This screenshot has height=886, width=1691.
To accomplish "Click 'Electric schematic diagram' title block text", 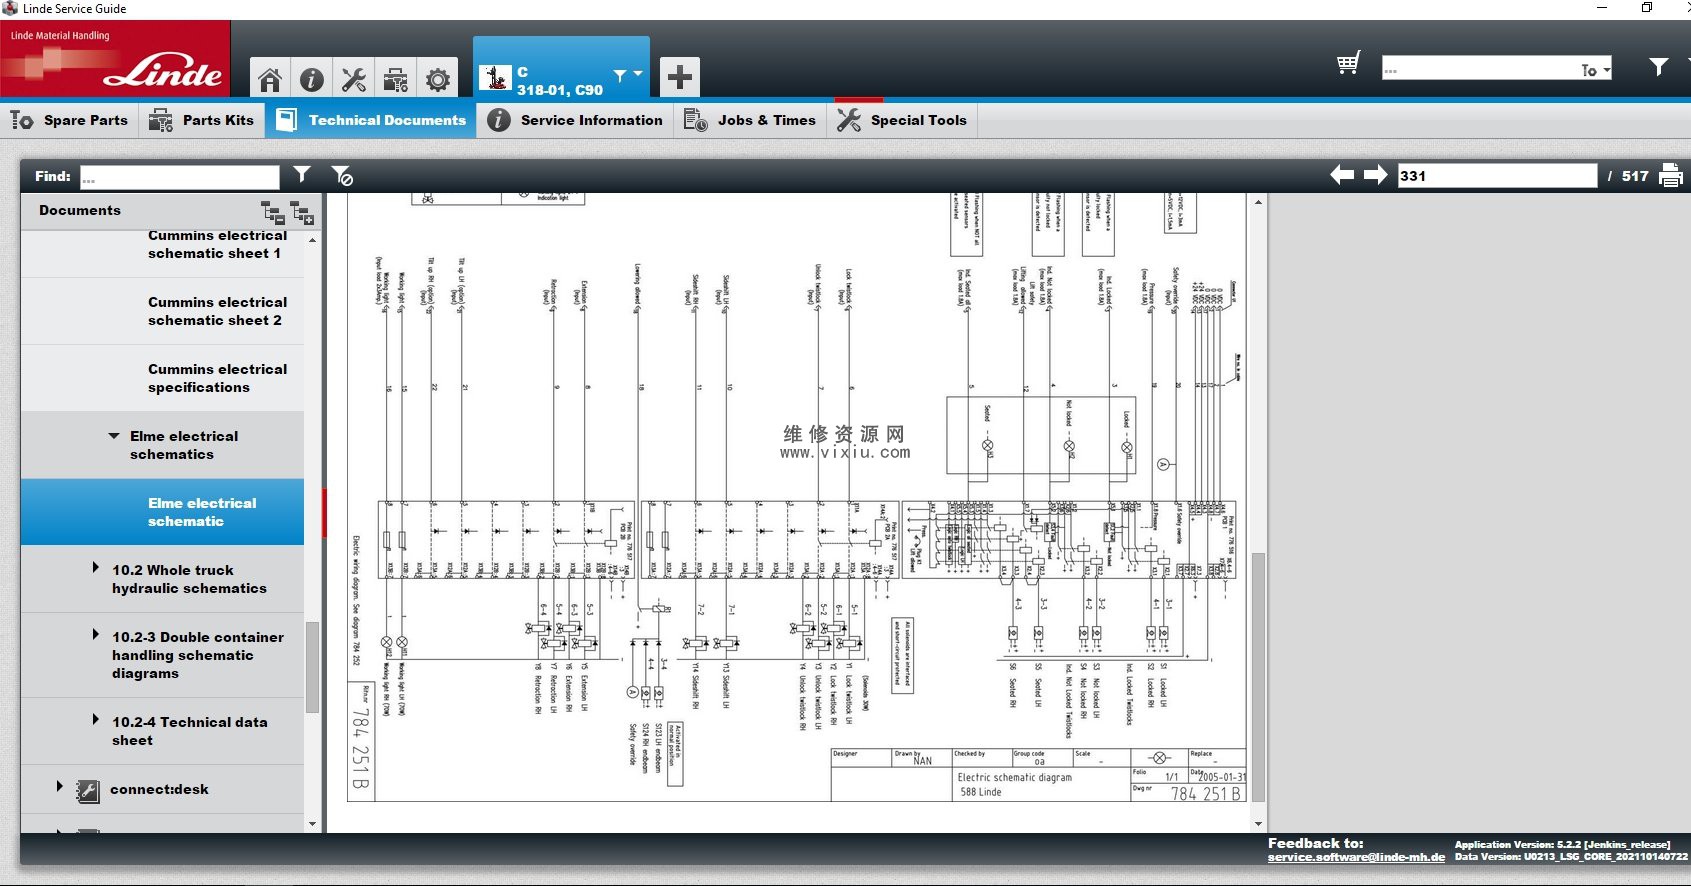I will click(x=1014, y=777).
